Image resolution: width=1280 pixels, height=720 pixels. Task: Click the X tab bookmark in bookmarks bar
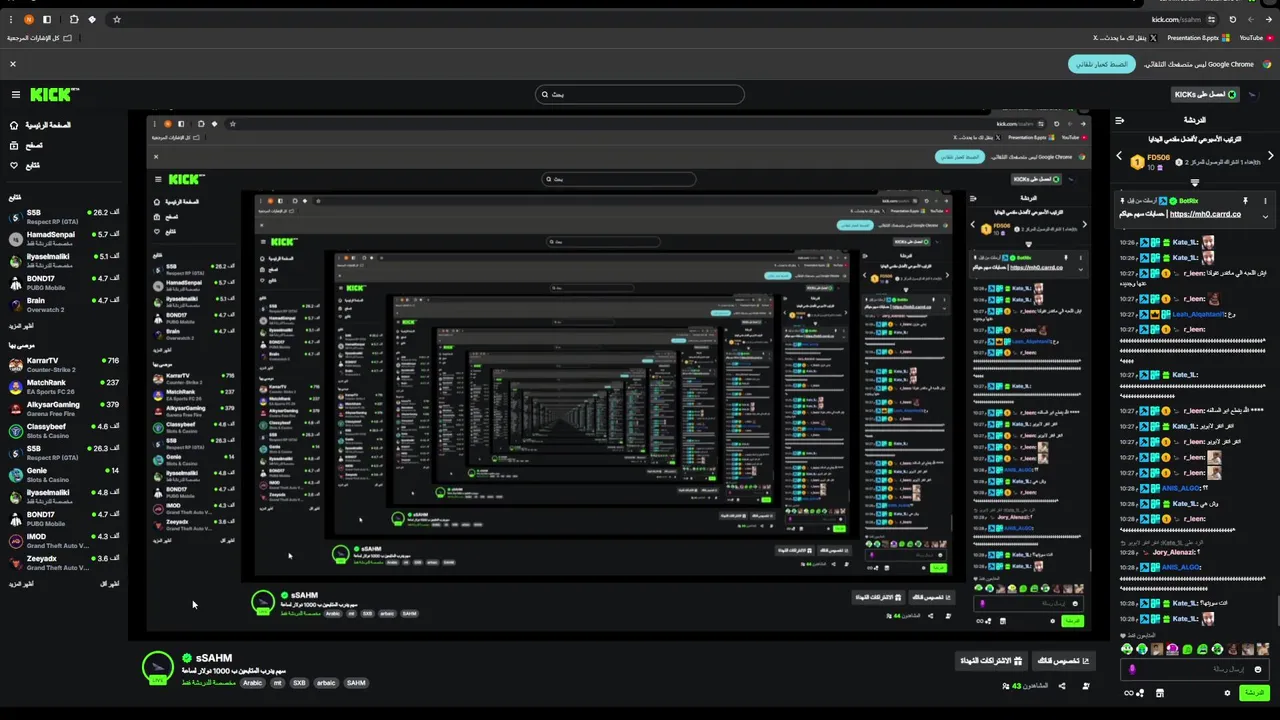[x=1126, y=38]
